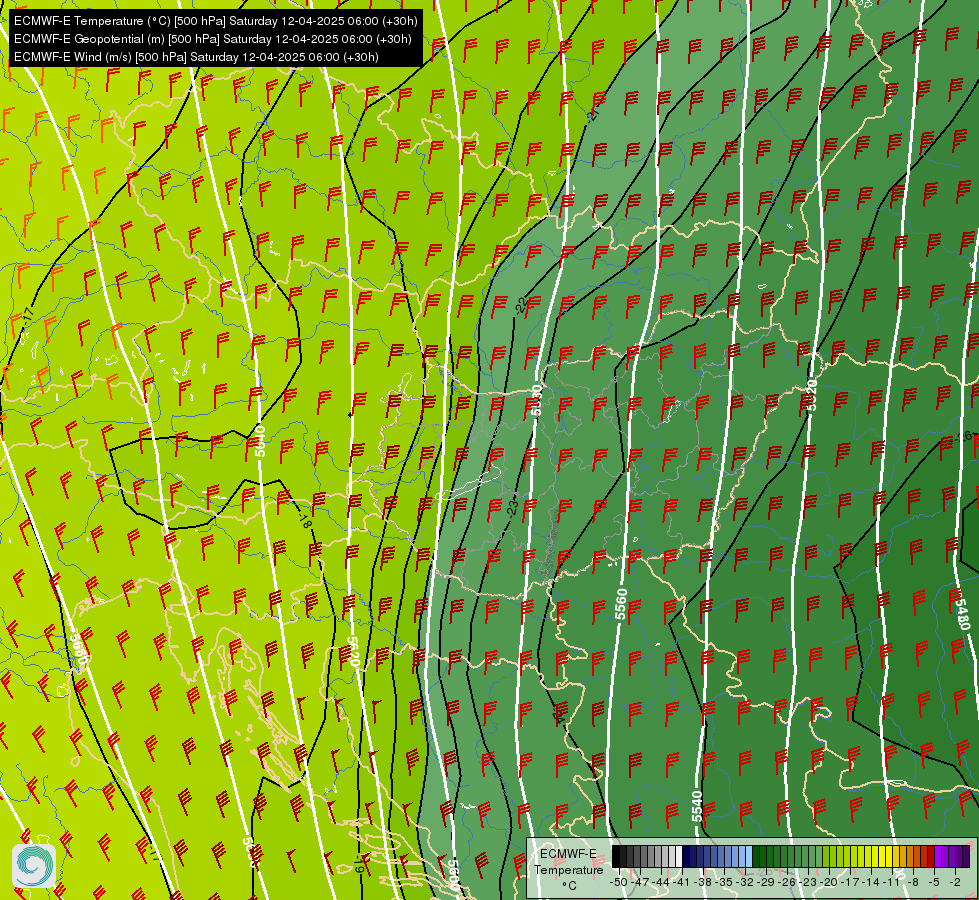
Task: Click the -41 value in the legend scale
Action: point(681,882)
